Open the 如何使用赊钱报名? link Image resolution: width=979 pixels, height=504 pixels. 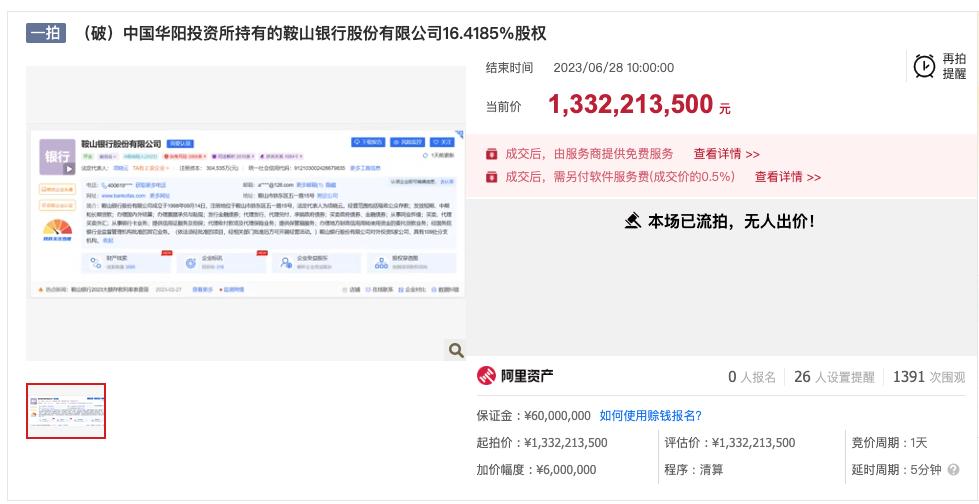651,416
